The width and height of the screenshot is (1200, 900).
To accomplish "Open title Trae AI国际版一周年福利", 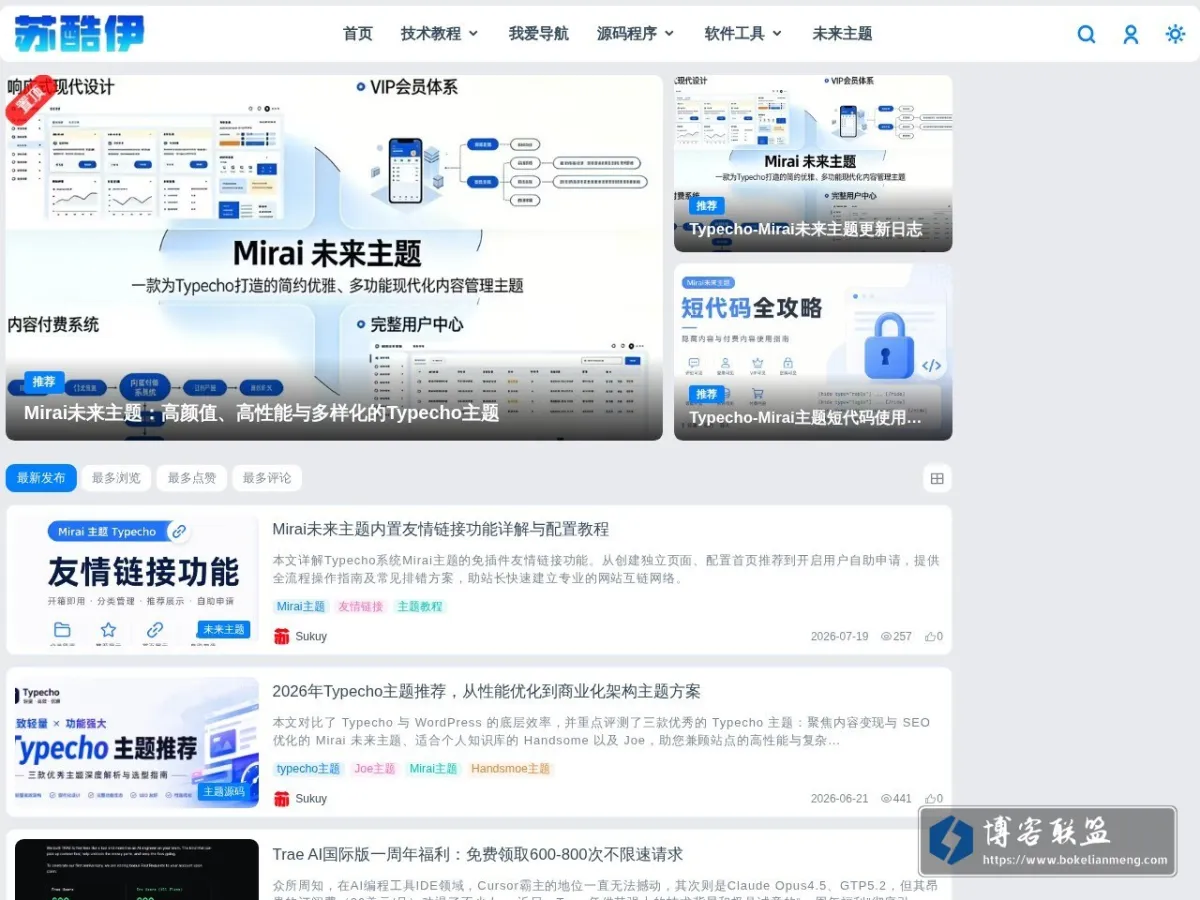I will [x=478, y=854].
